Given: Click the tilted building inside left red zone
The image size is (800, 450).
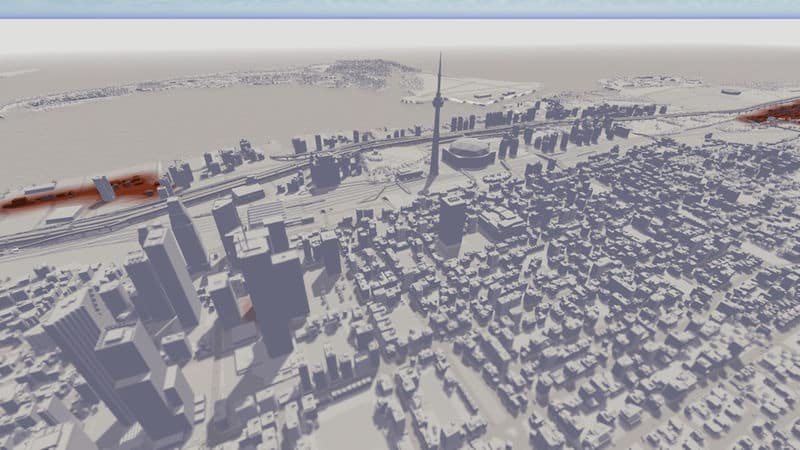Looking at the screenshot, I should [x=104, y=189].
